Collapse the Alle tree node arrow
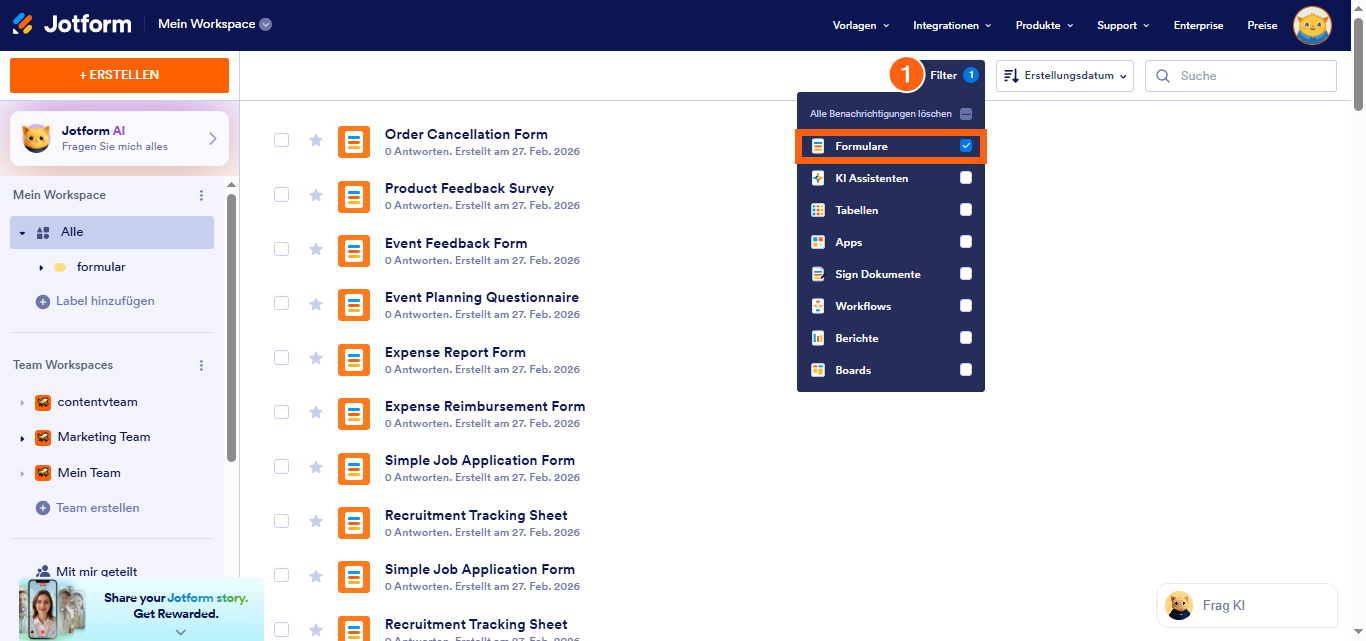 22,233
